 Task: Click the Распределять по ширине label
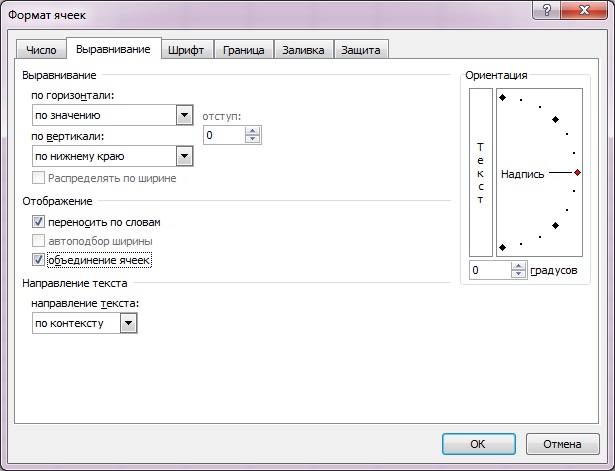[112, 178]
